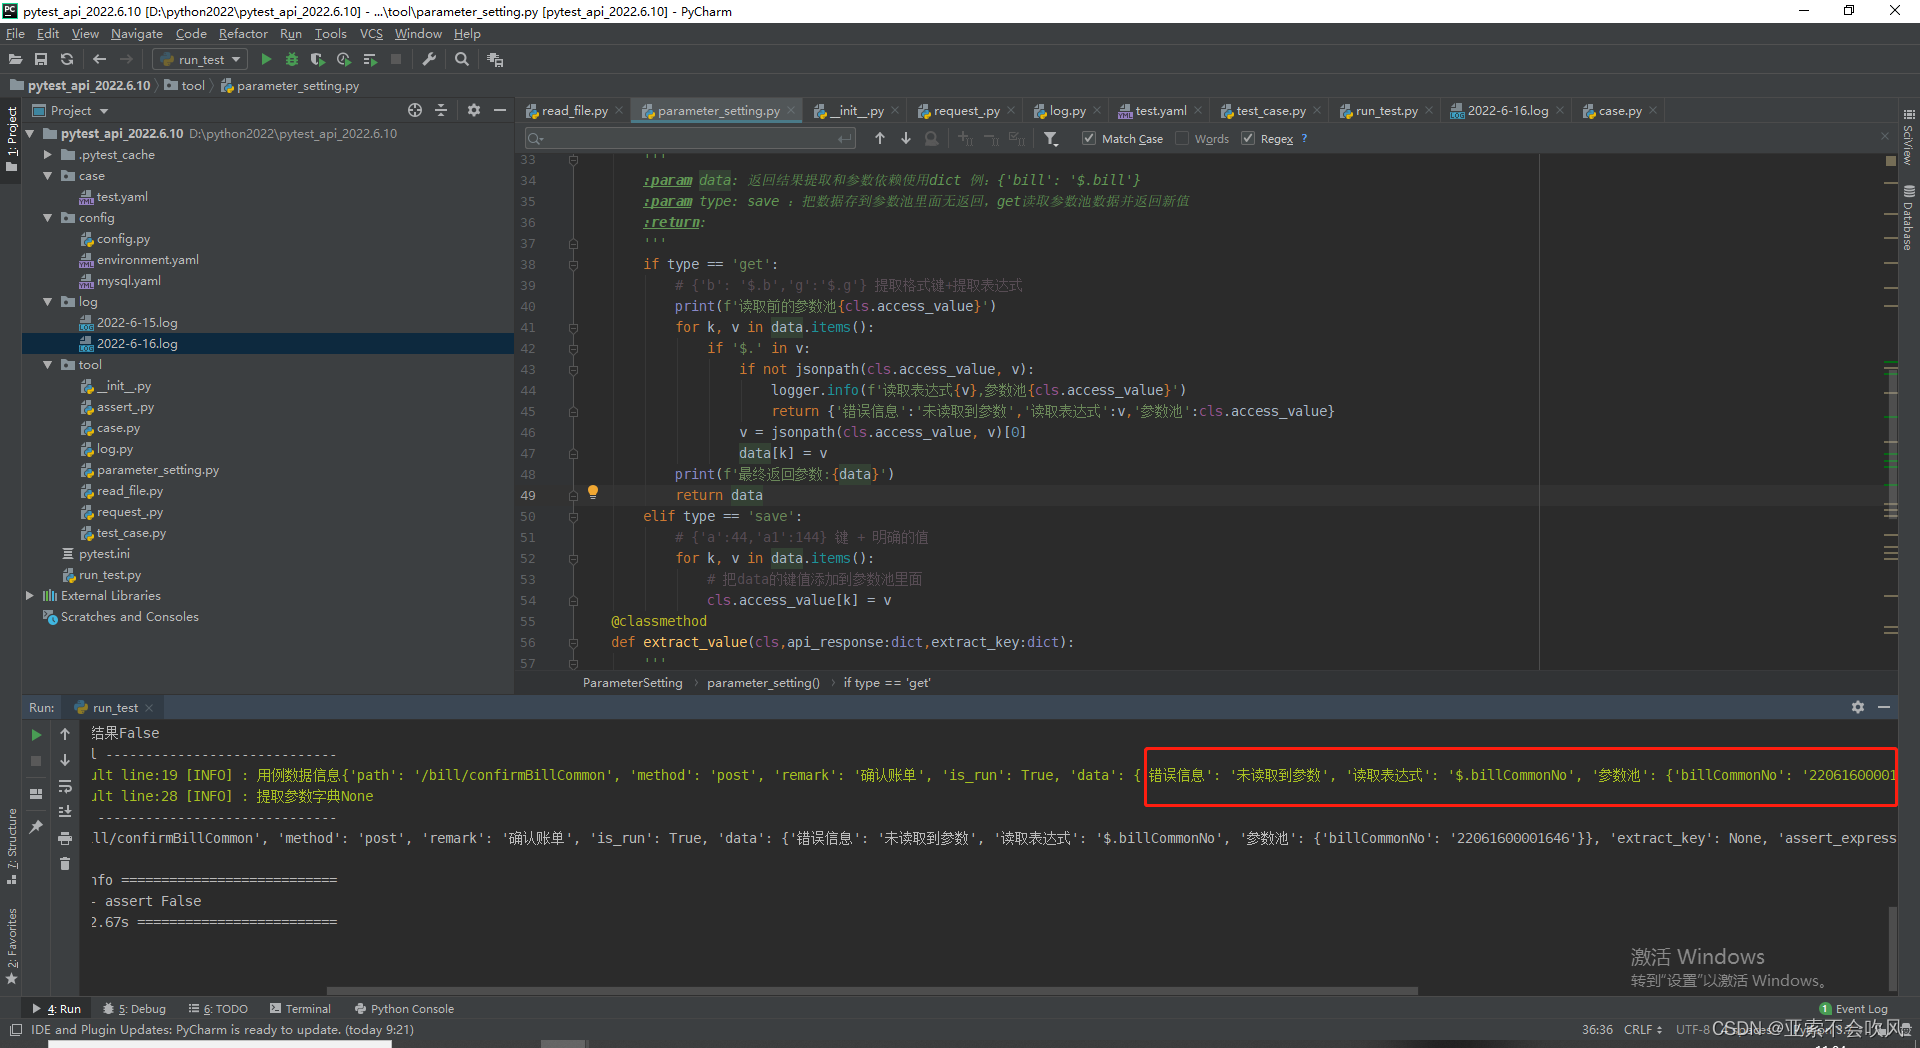Click the CRLF line separator in status bar
Screen dimensions: 1920x1048
(x=1642, y=1029)
